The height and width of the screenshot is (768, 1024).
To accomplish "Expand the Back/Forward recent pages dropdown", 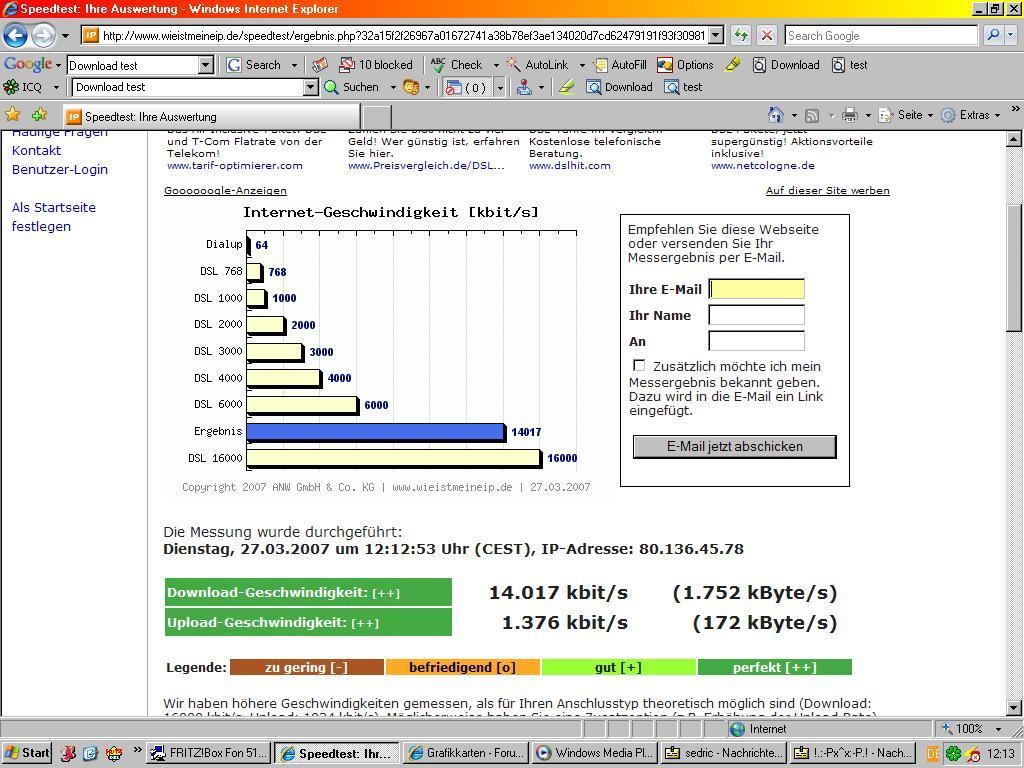I will click(65, 35).
